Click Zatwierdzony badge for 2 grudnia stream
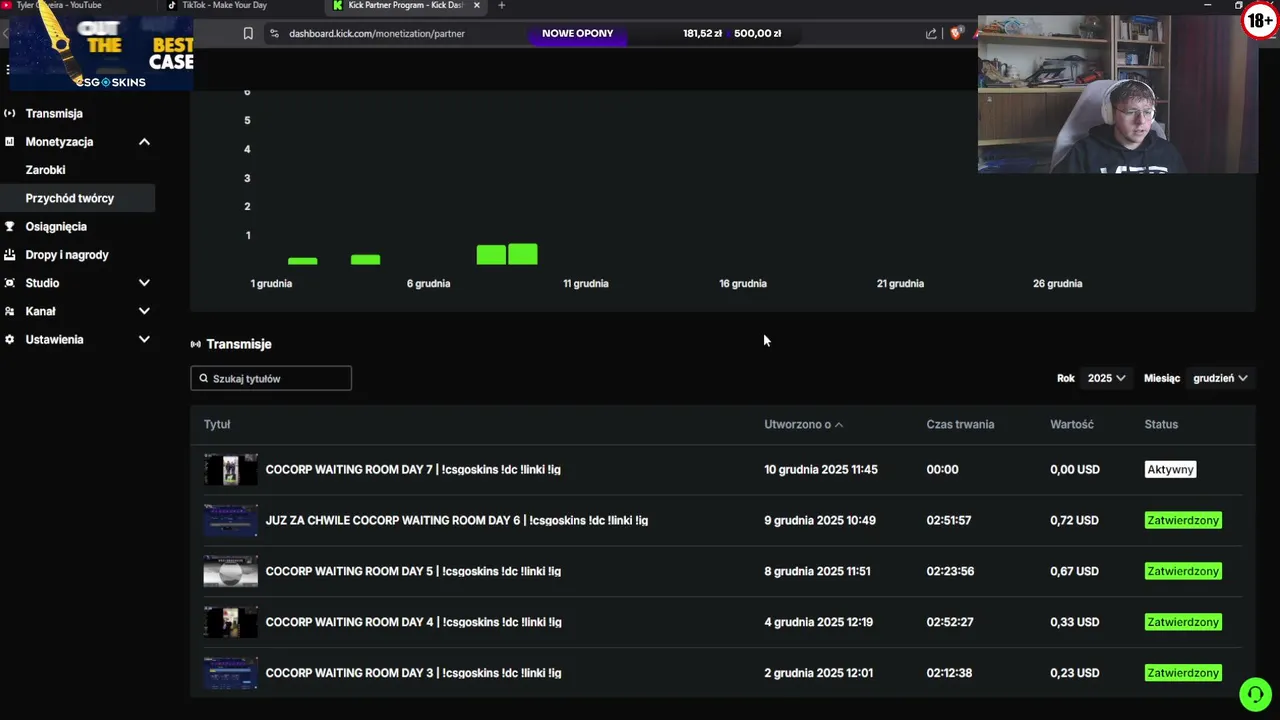The width and height of the screenshot is (1280, 720). (x=1183, y=673)
